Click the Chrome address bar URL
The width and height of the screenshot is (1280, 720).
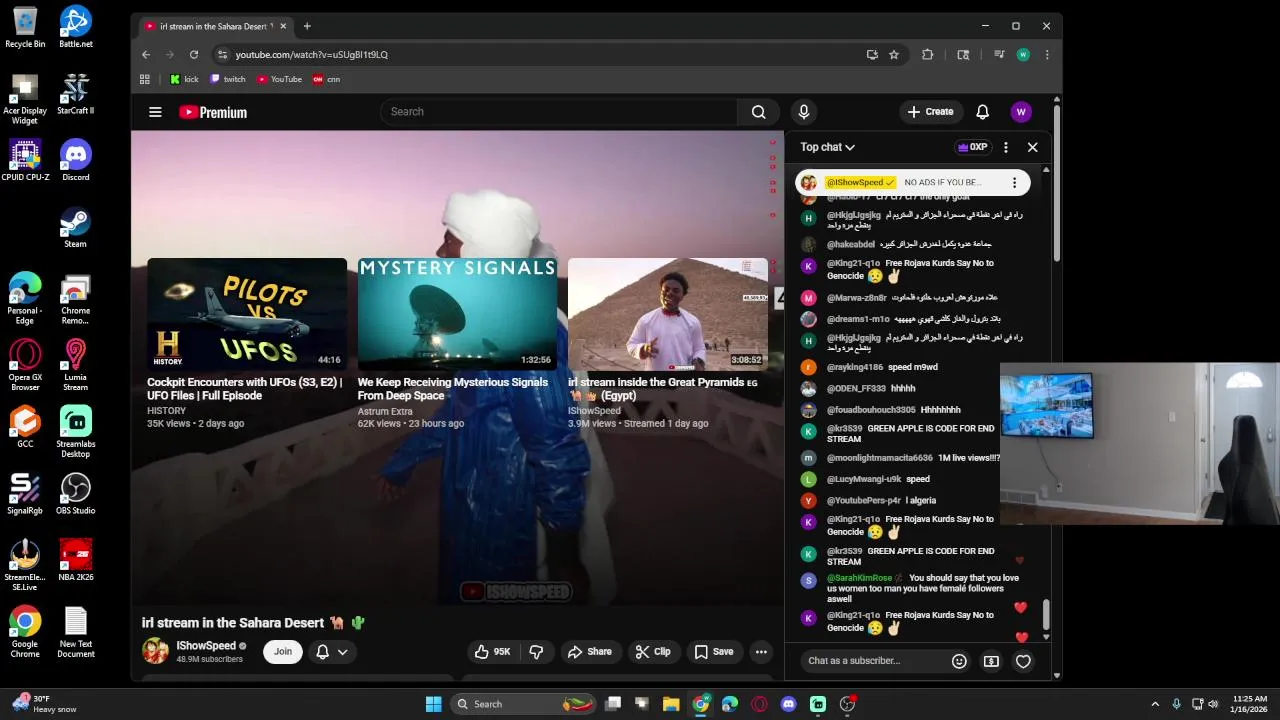tap(311, 55)
